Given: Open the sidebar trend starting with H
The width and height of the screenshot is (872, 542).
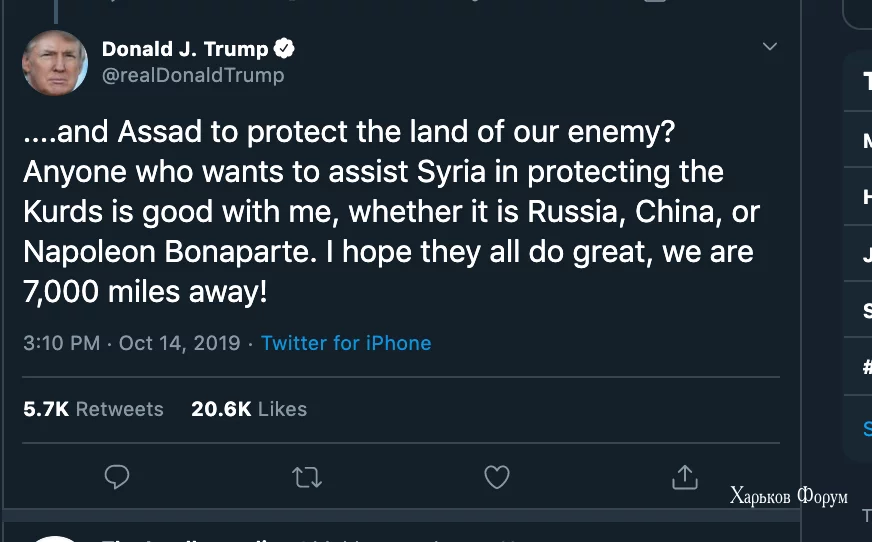Looking at the screenshot, I should pos(866,197).
